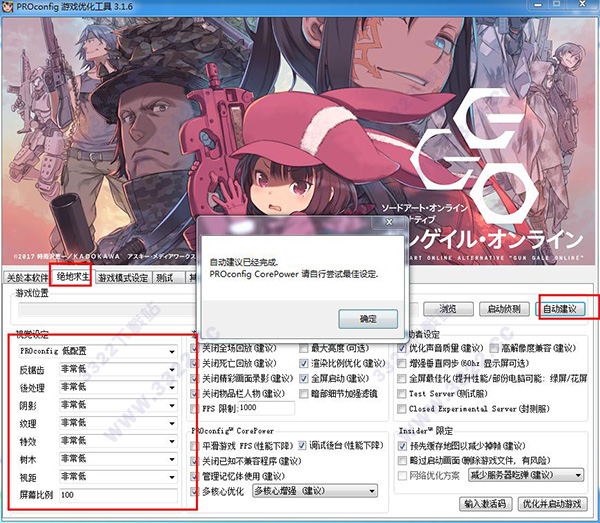Toggle 关闭全场回放 checkbox
The image size is (600, 523).
[x=194, y=349]
